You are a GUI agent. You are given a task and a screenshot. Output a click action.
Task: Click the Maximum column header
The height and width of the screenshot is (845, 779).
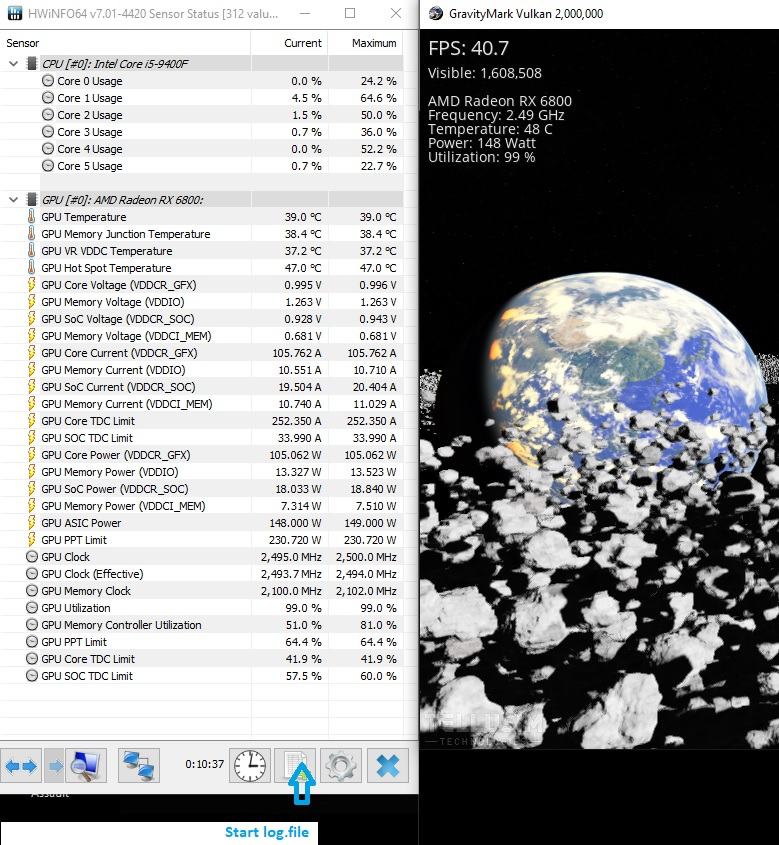(x=365, y=43)
